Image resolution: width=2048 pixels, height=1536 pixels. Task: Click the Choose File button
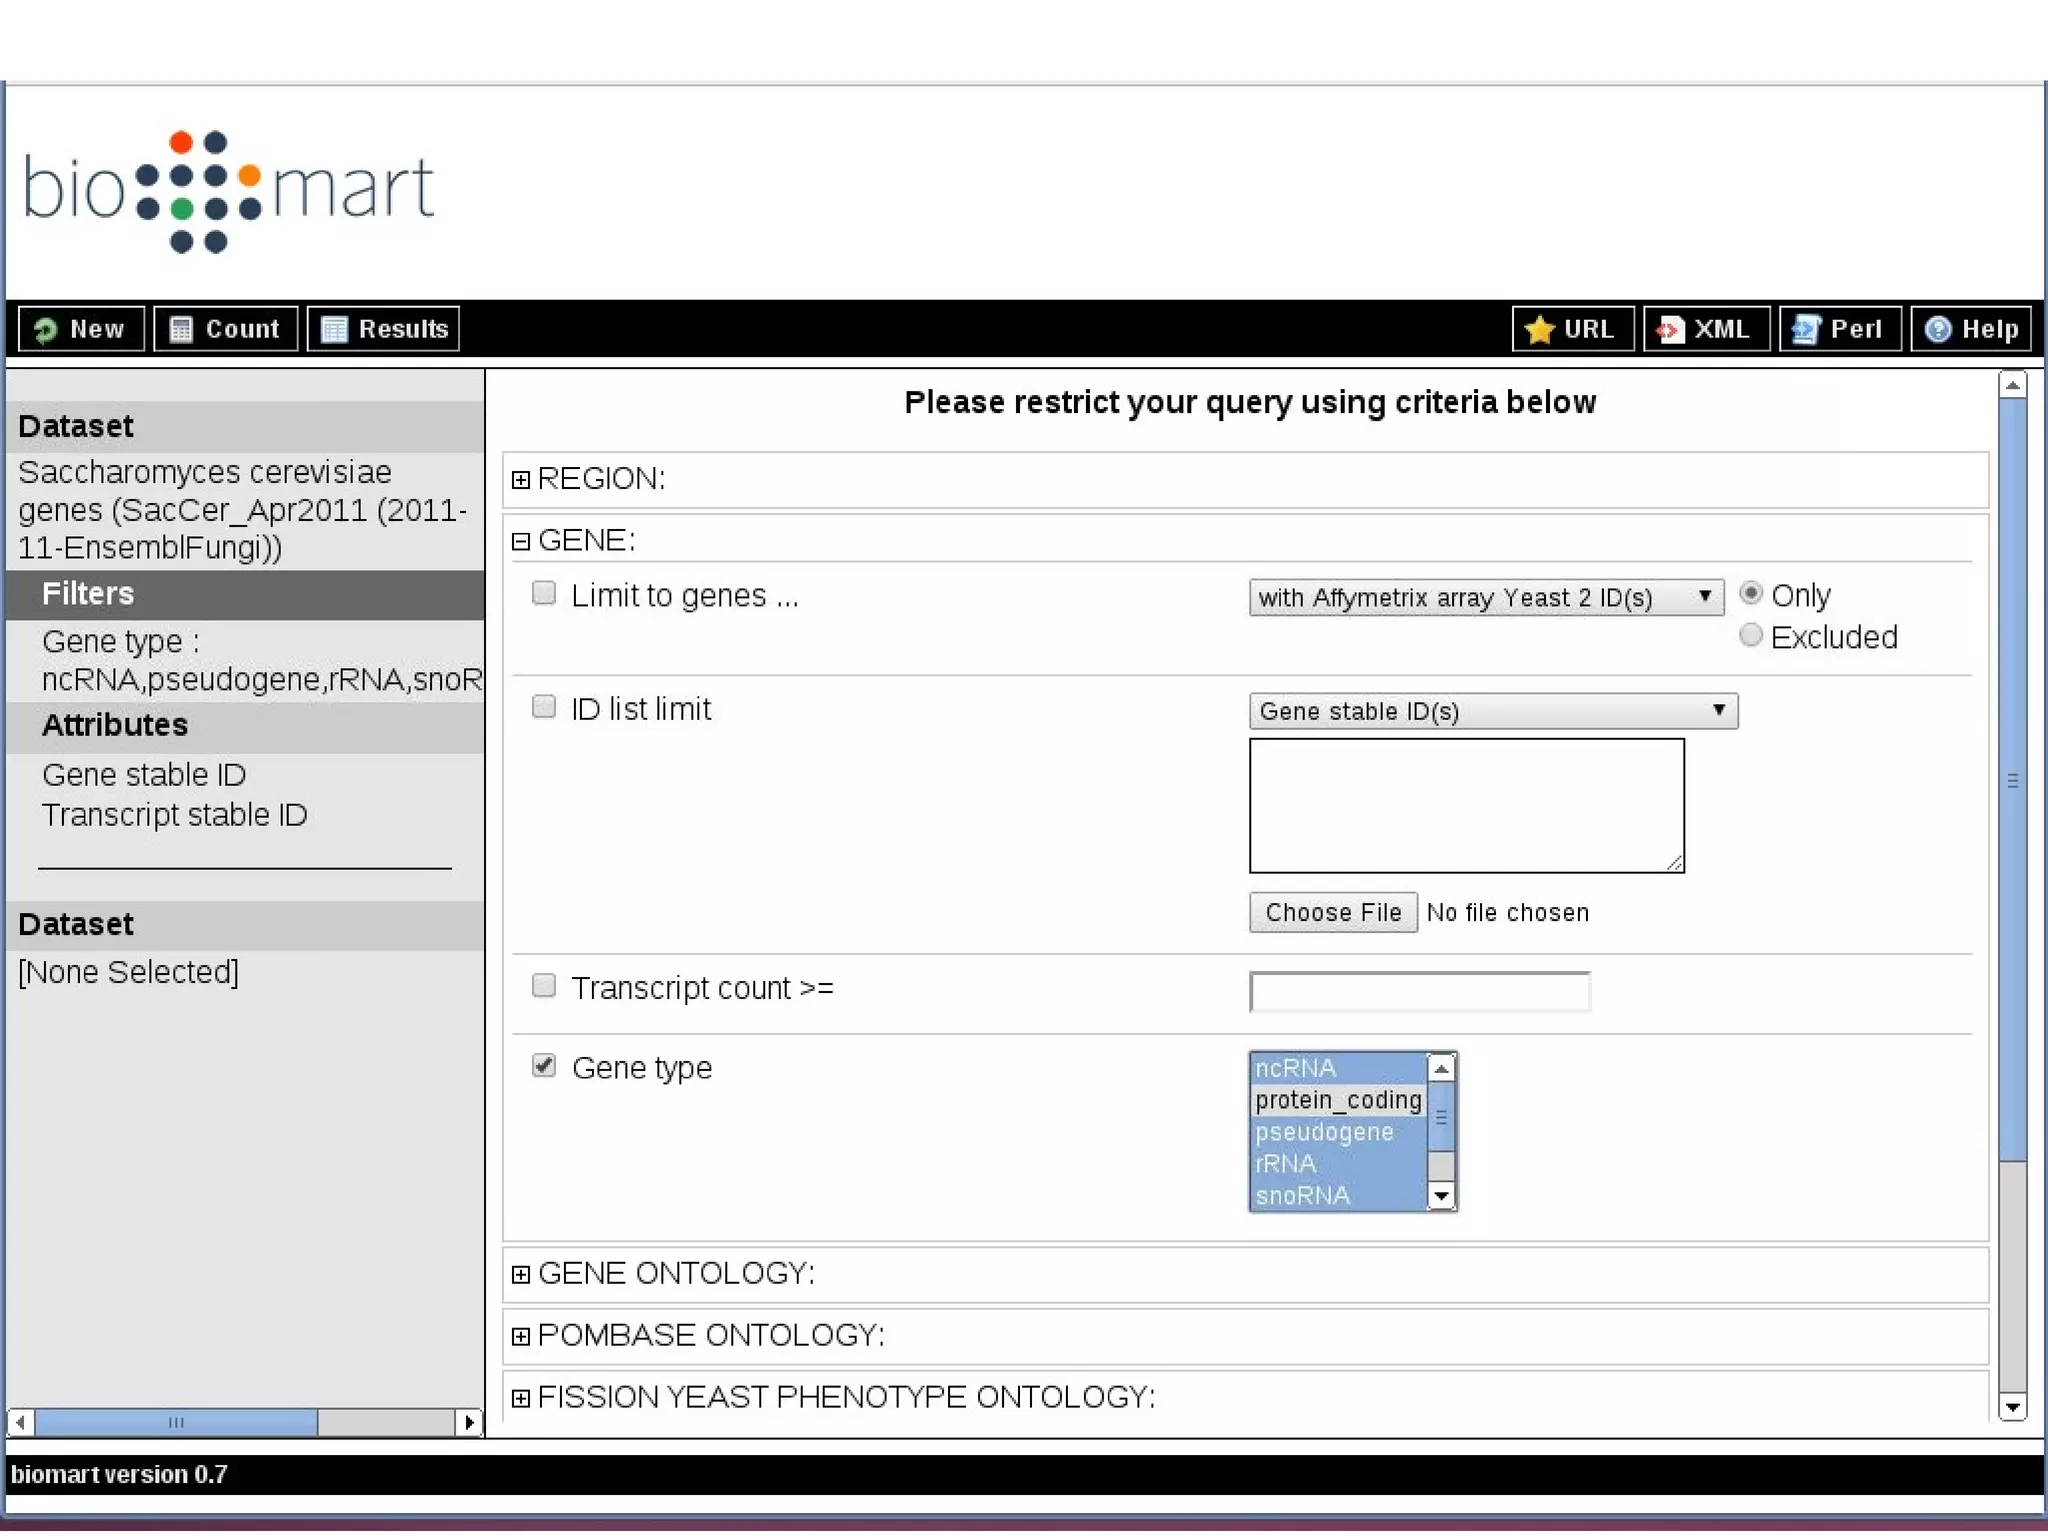coord(1333,912)
